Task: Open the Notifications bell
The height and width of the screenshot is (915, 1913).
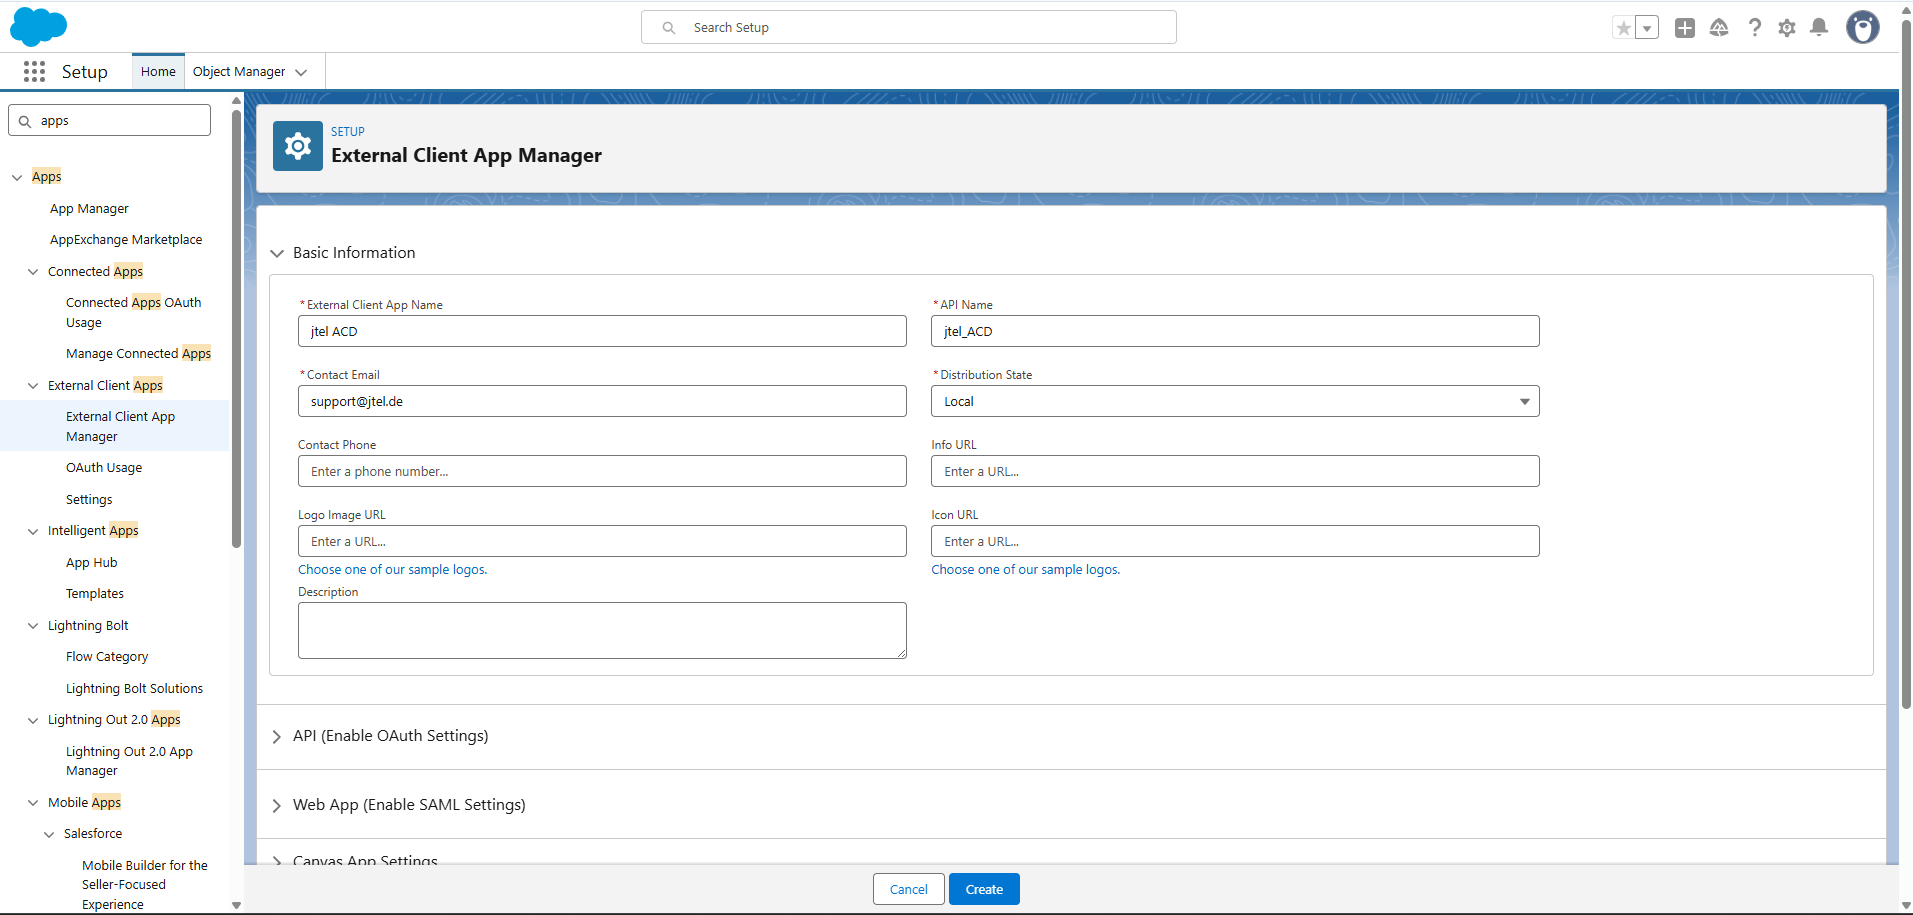Action: (1819, 28)
